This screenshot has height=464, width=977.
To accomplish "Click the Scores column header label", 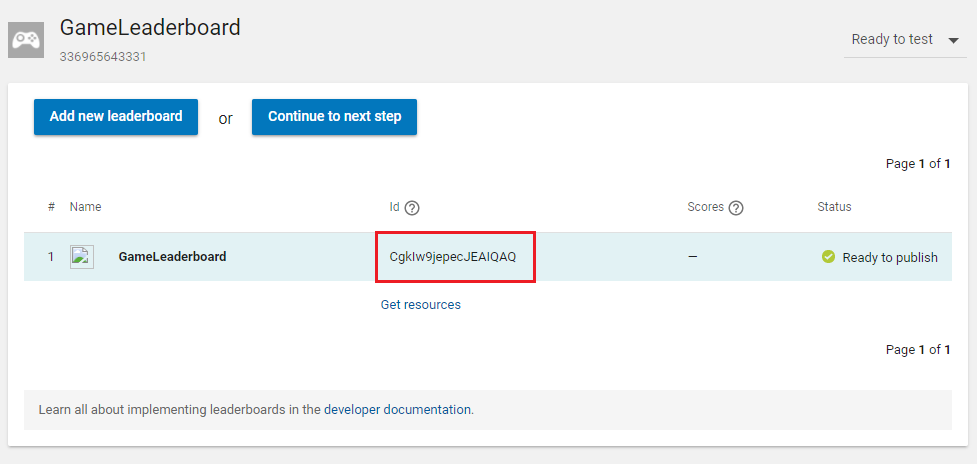I will click(x=705, y=207).
